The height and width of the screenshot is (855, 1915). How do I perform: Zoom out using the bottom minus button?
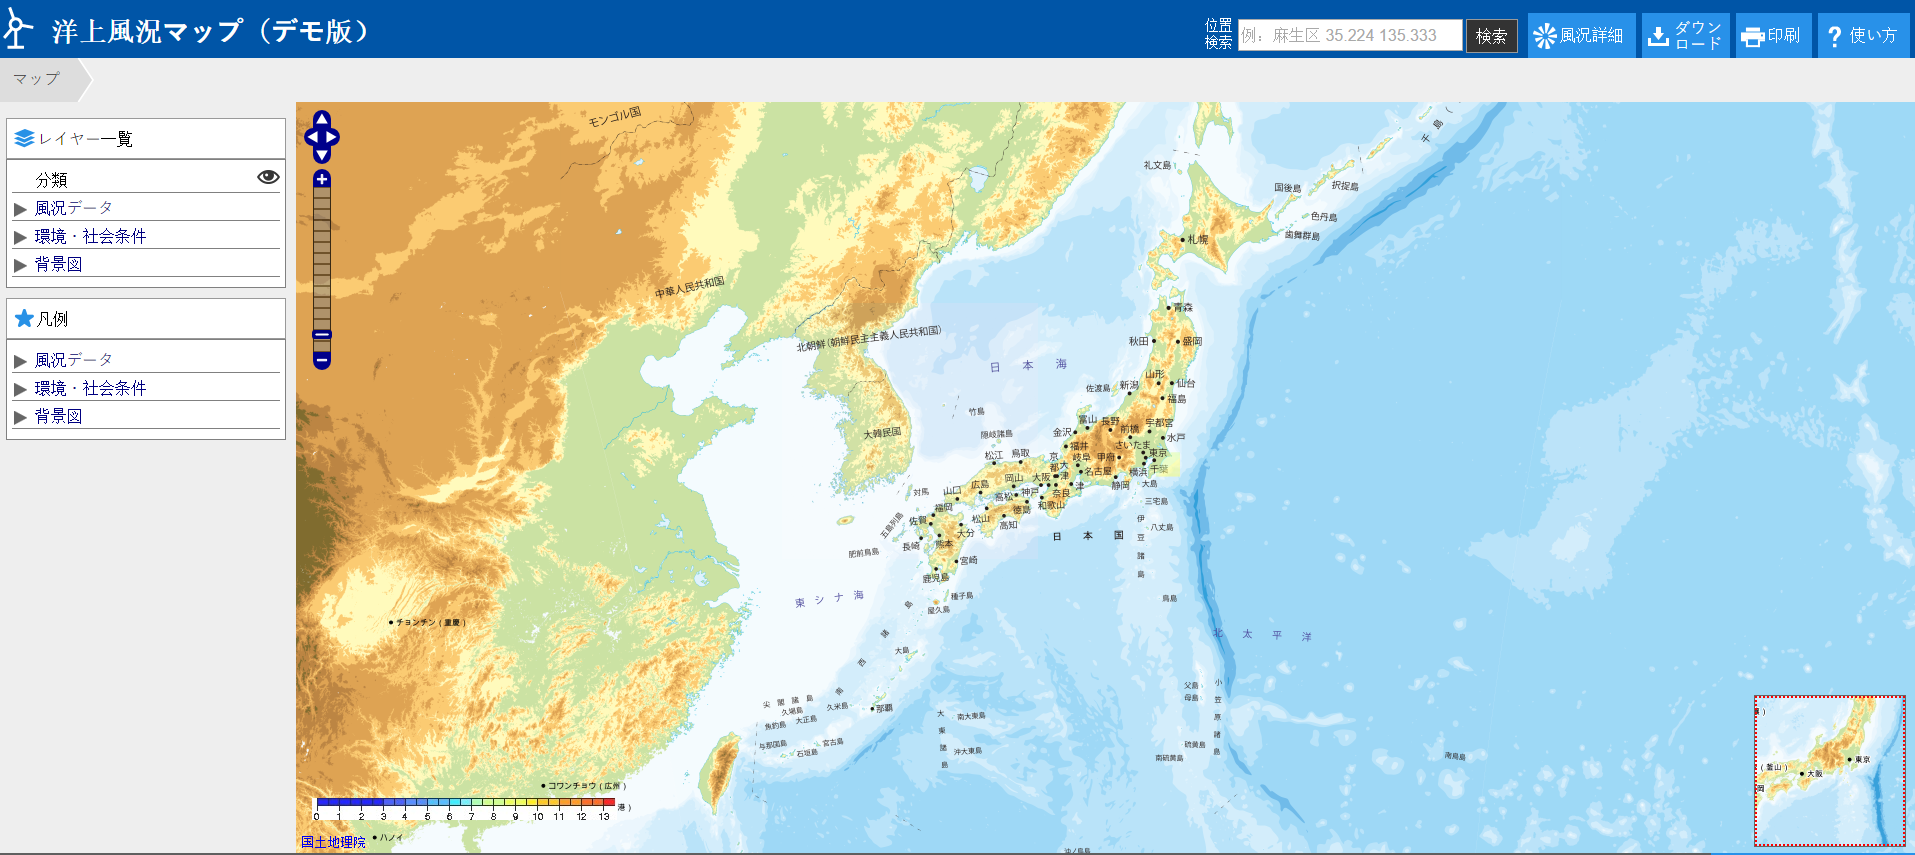point(322,359)
